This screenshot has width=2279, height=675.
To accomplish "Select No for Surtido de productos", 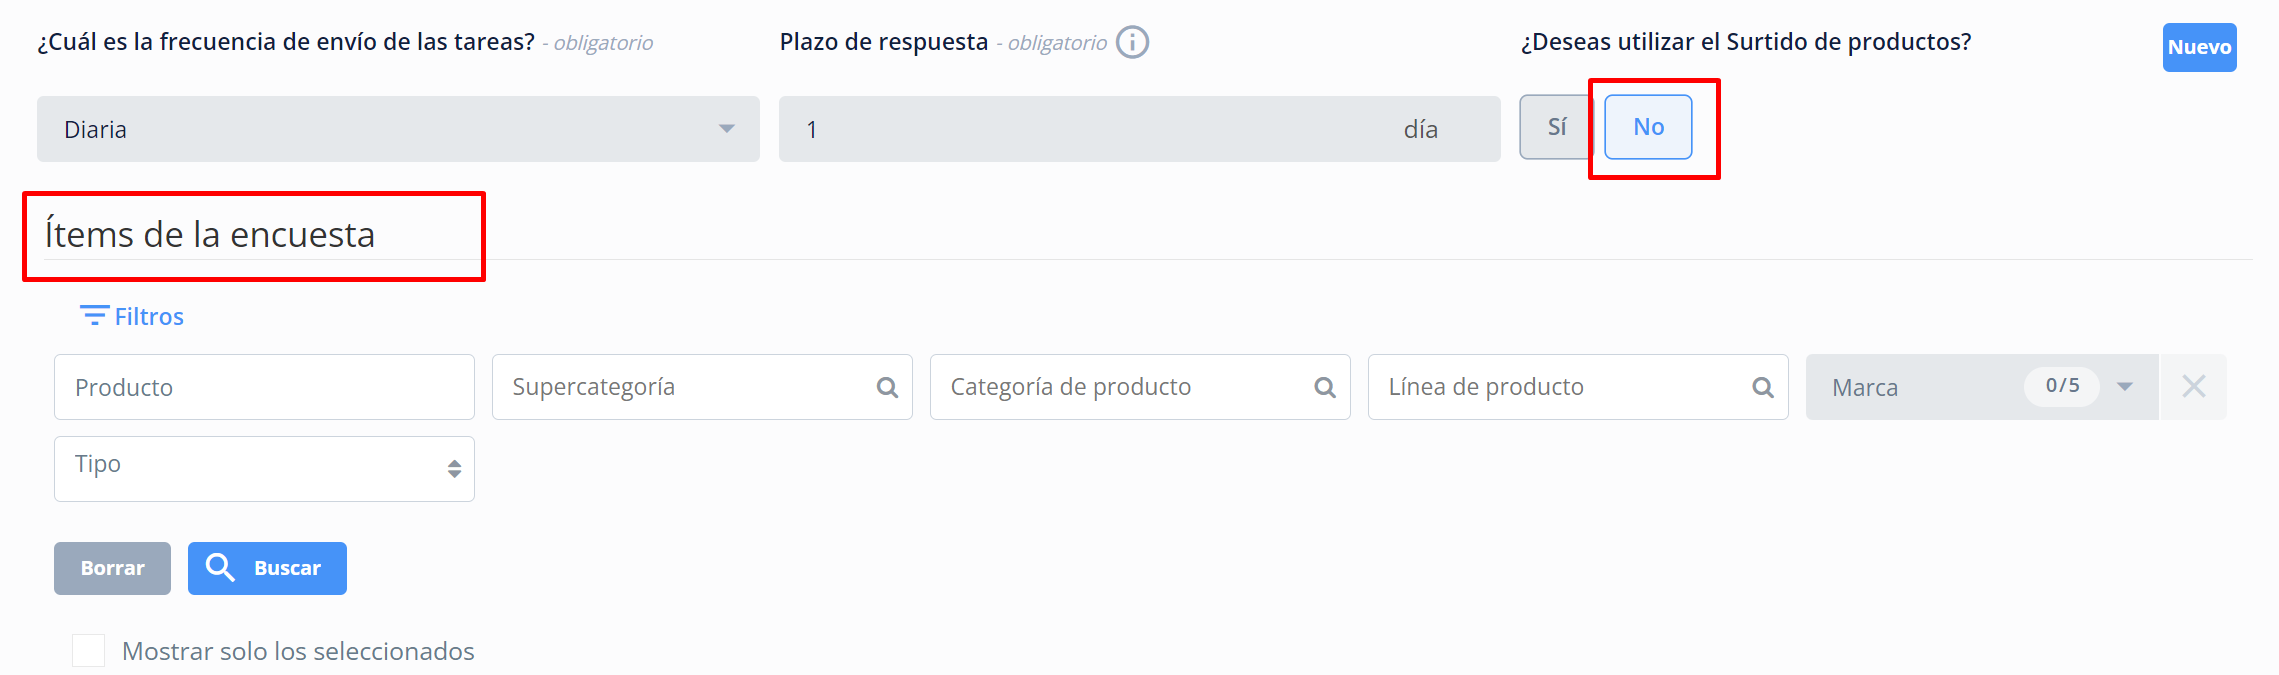I will tap(1648, 127).
